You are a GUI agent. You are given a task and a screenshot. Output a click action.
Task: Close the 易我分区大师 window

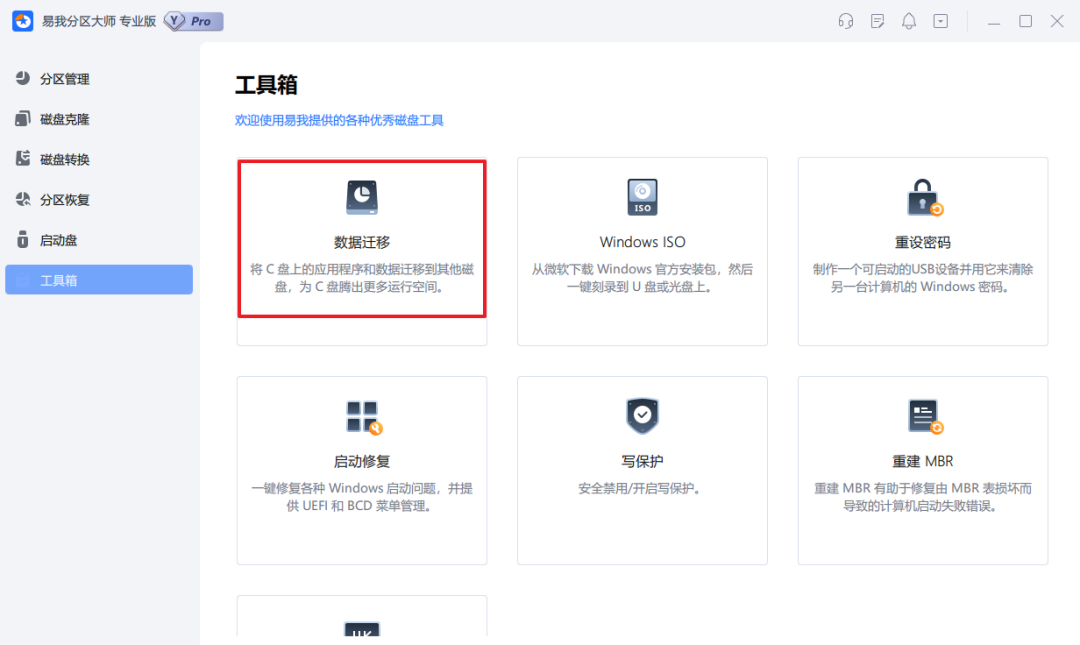[x=1057, y=21]
